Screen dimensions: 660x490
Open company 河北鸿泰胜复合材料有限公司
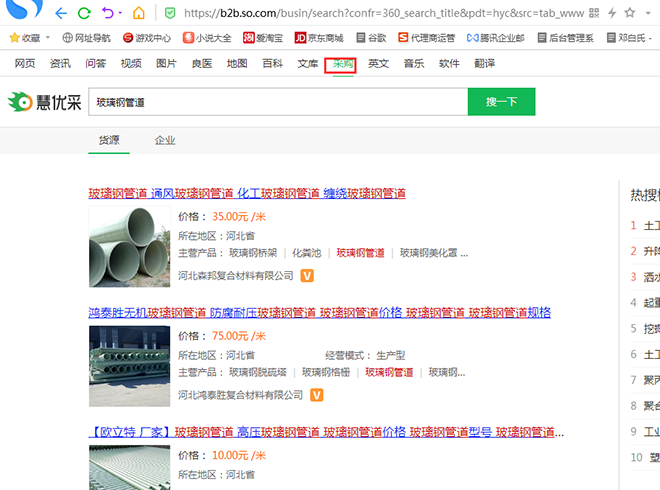240,395
